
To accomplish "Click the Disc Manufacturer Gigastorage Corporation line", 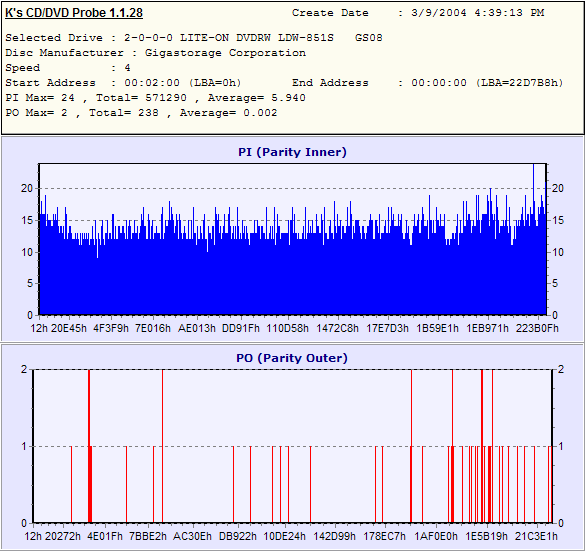I will (x=156, y=53).
